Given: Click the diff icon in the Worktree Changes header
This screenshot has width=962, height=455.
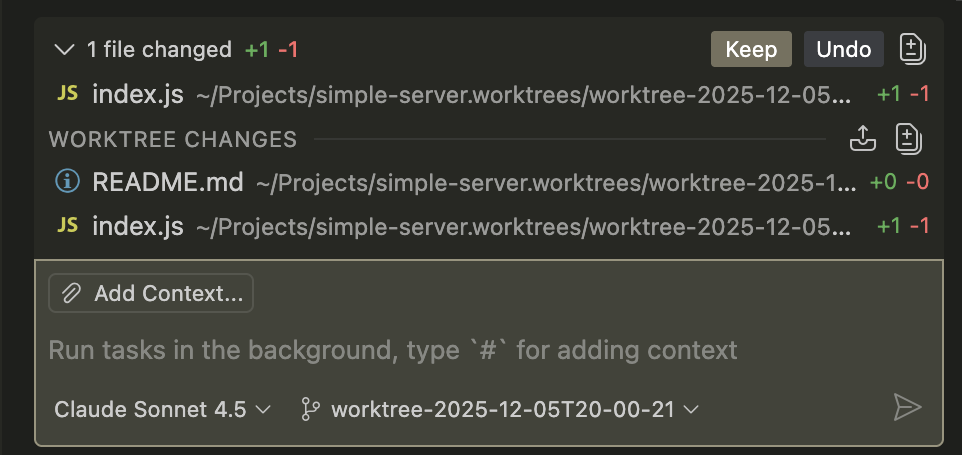Looking at the screenshot, I should pyautogui.click(x=908, y=139).
